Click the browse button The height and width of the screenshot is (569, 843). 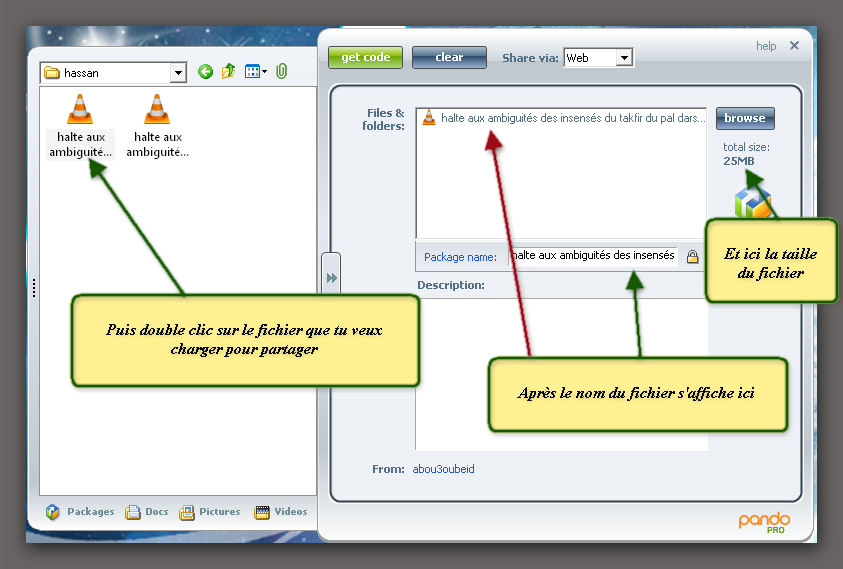point(745,118)
